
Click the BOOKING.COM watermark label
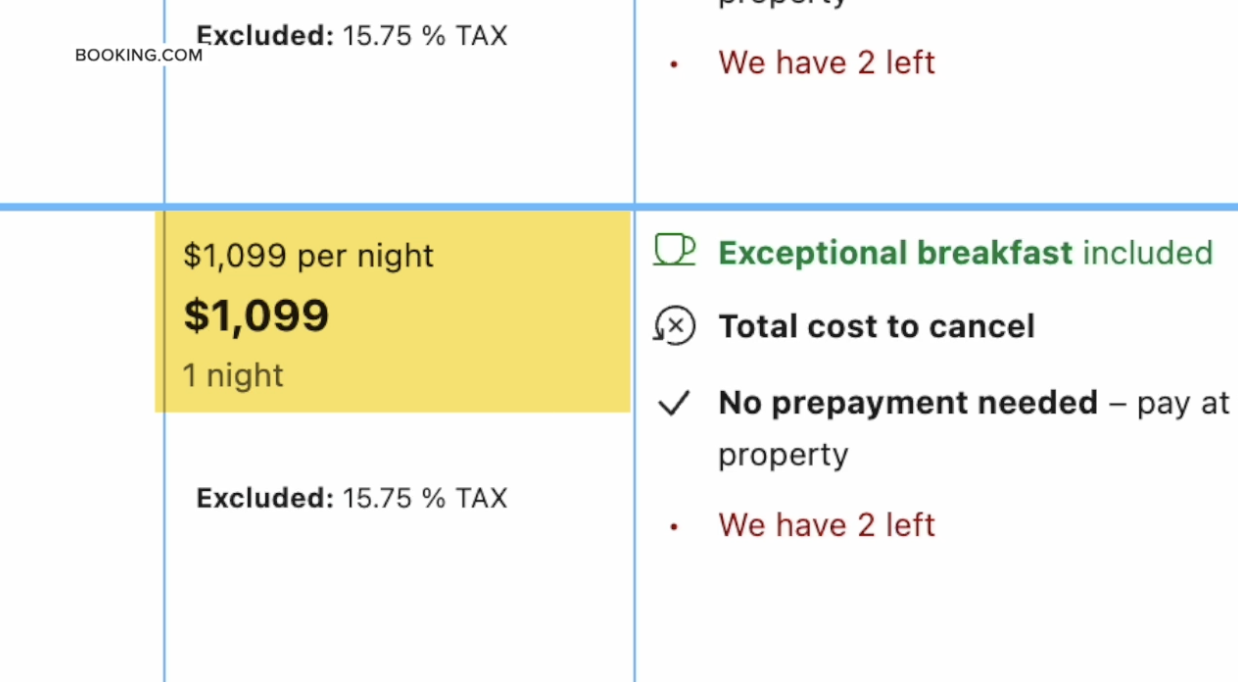(138, 55)
